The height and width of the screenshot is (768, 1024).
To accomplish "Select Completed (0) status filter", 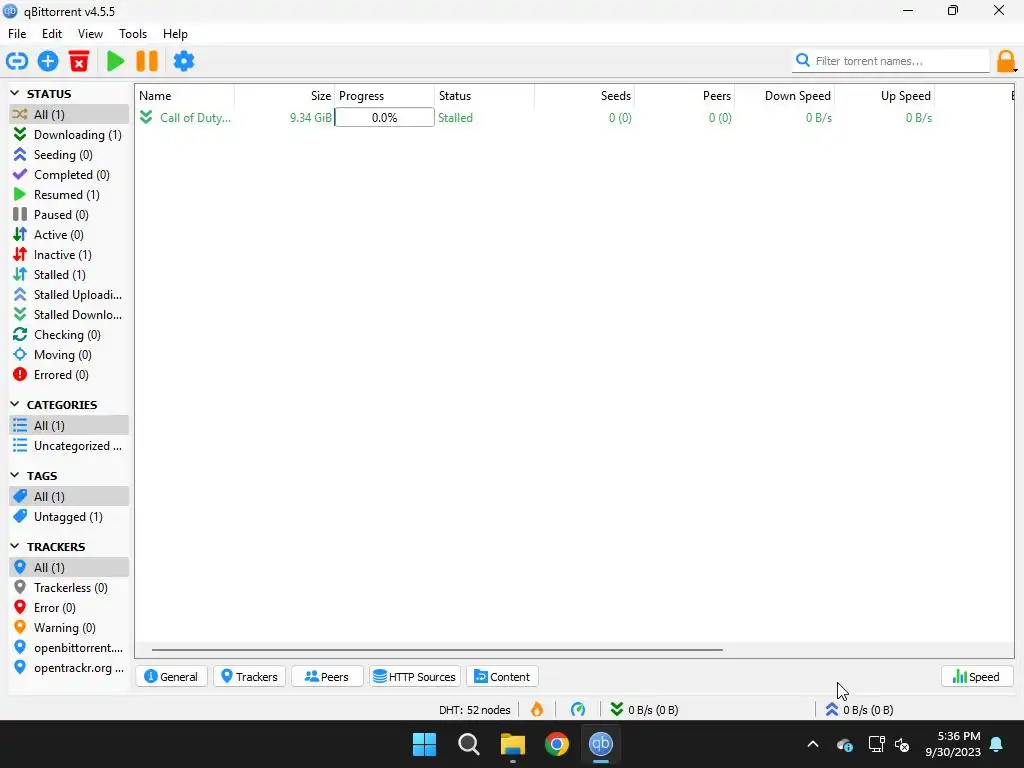I will 69,175.
